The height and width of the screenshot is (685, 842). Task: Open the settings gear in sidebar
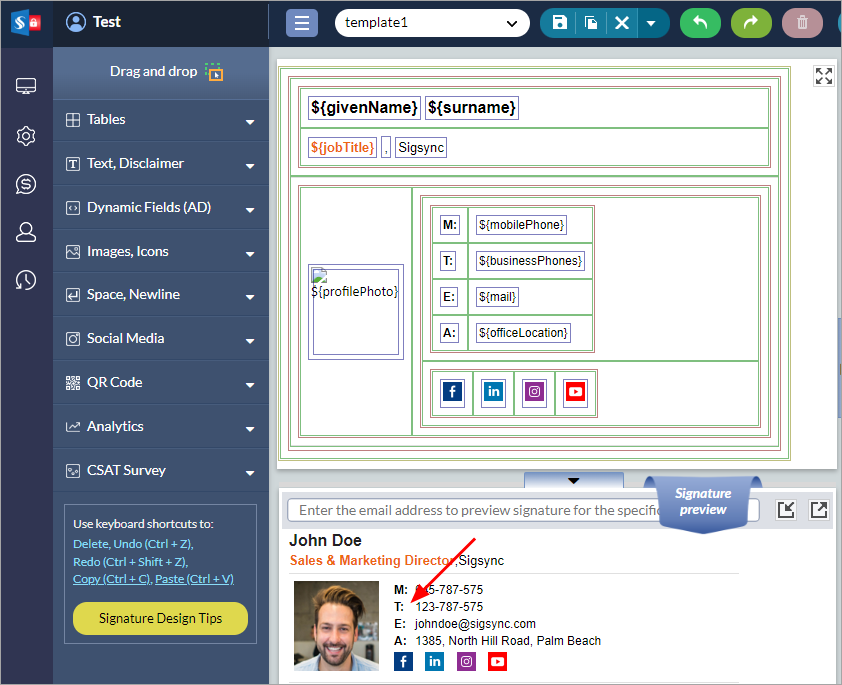click(26, 136)
